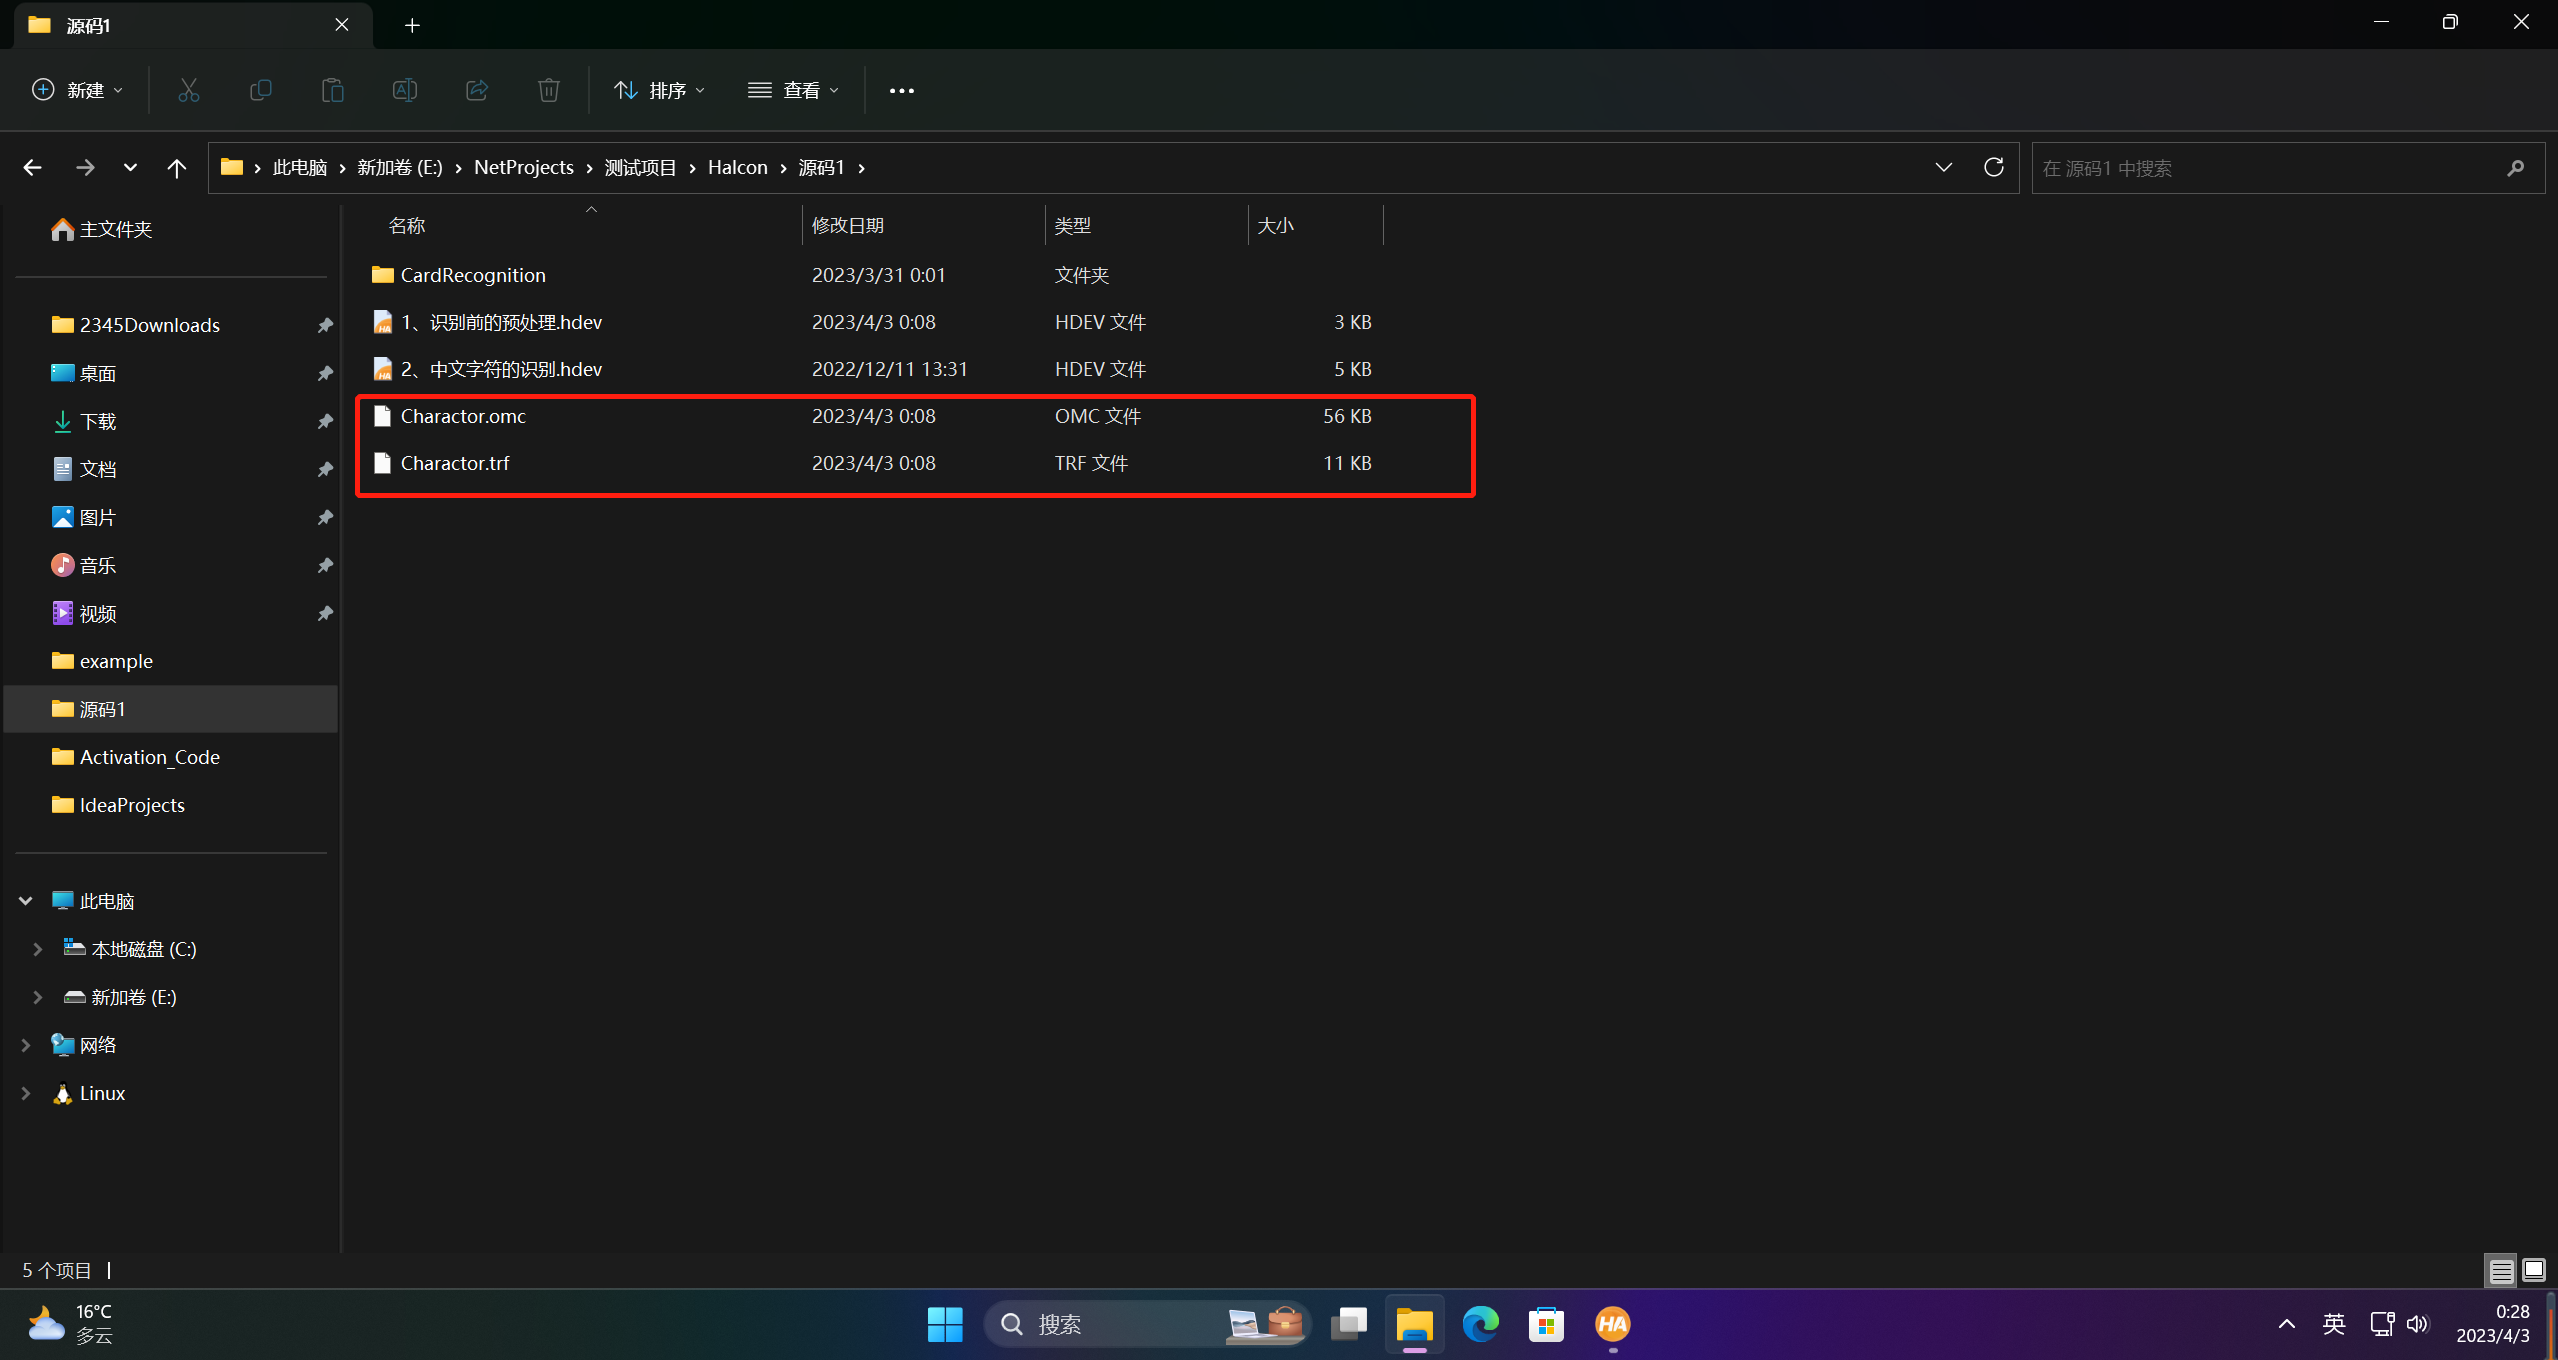Open address bar history dropdown chevron
Image resolution: width=2558 pixels, height=1360 pixels.
pos(1943,167)
